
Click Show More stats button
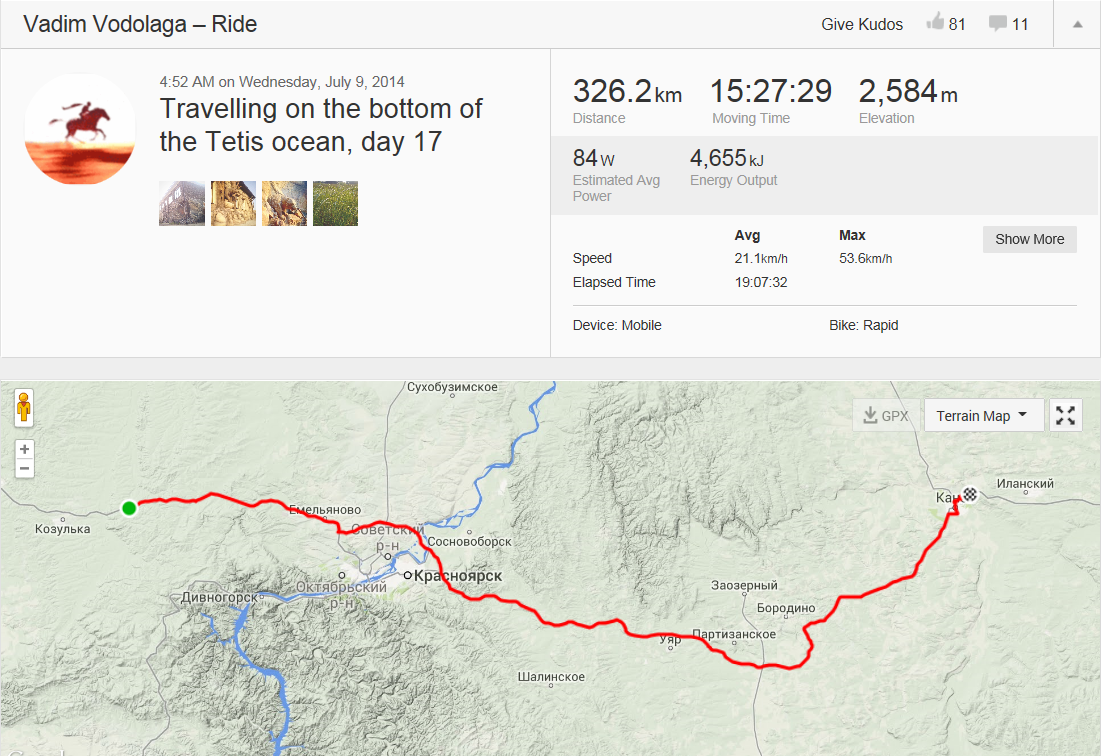pos(1029,240)
